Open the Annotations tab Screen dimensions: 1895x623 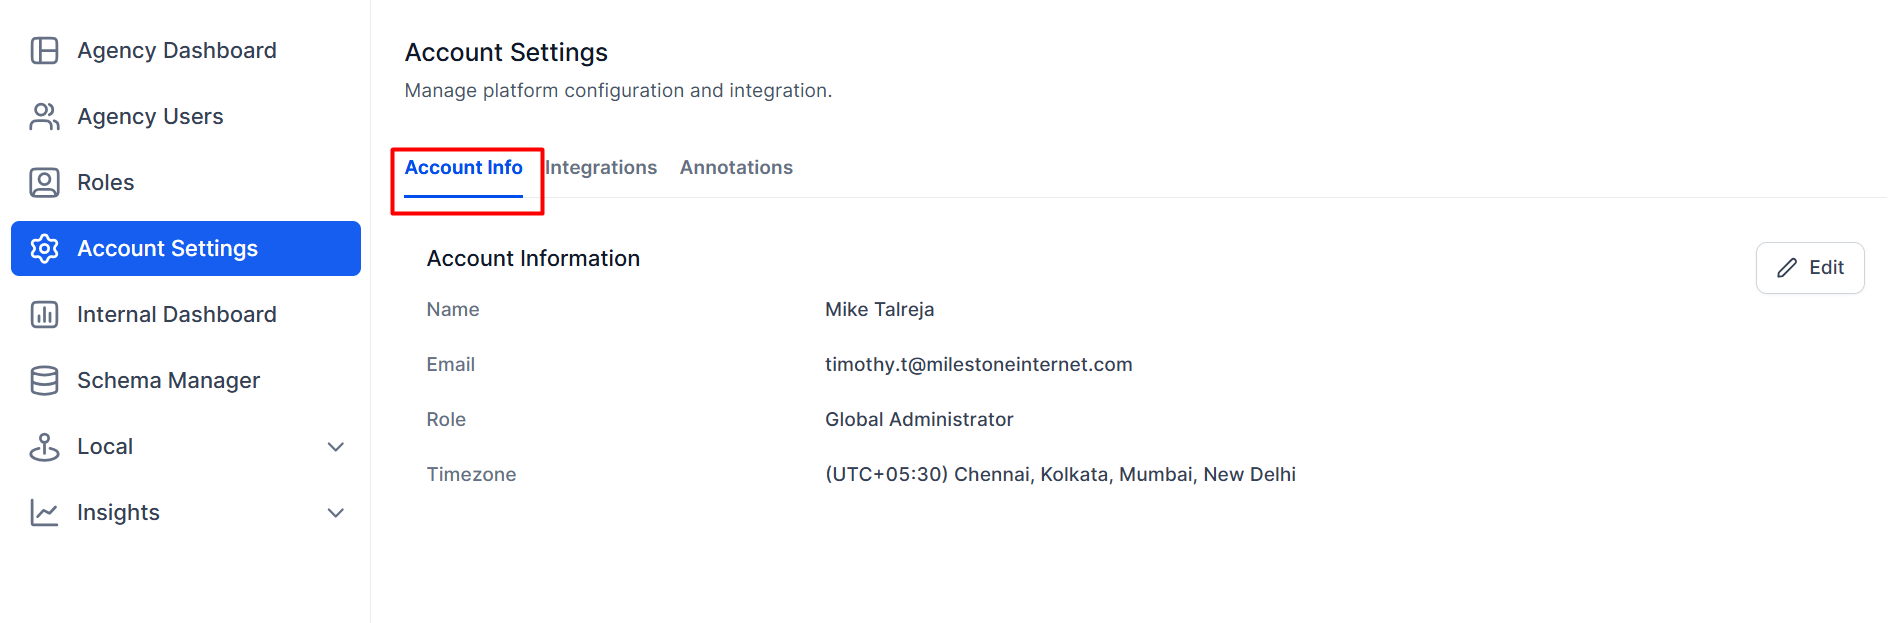pyautogui.click(x=736, y=168)
